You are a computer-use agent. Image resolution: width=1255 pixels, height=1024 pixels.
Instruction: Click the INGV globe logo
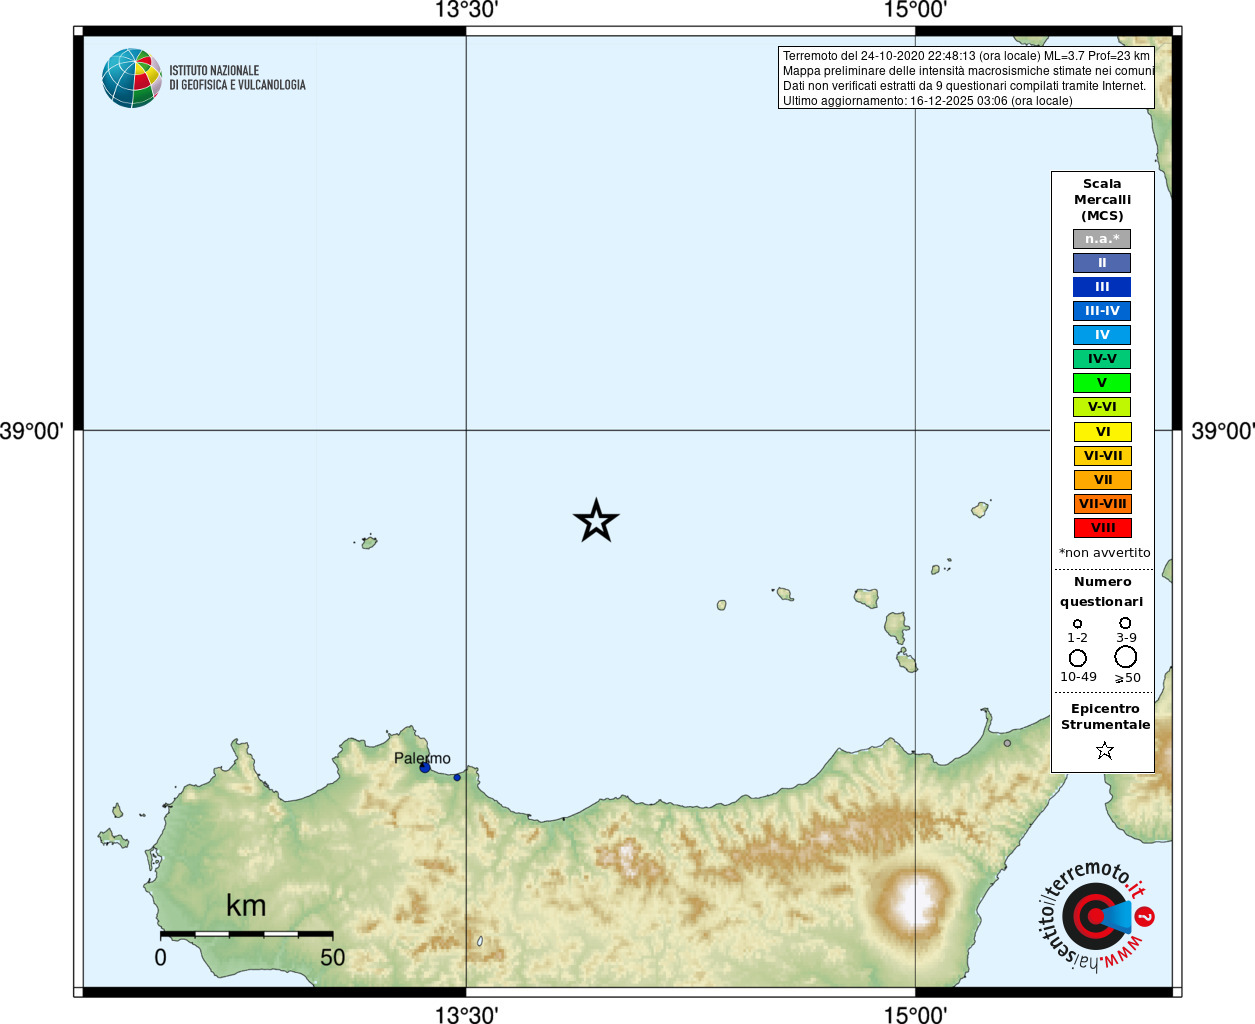(132, 78)
